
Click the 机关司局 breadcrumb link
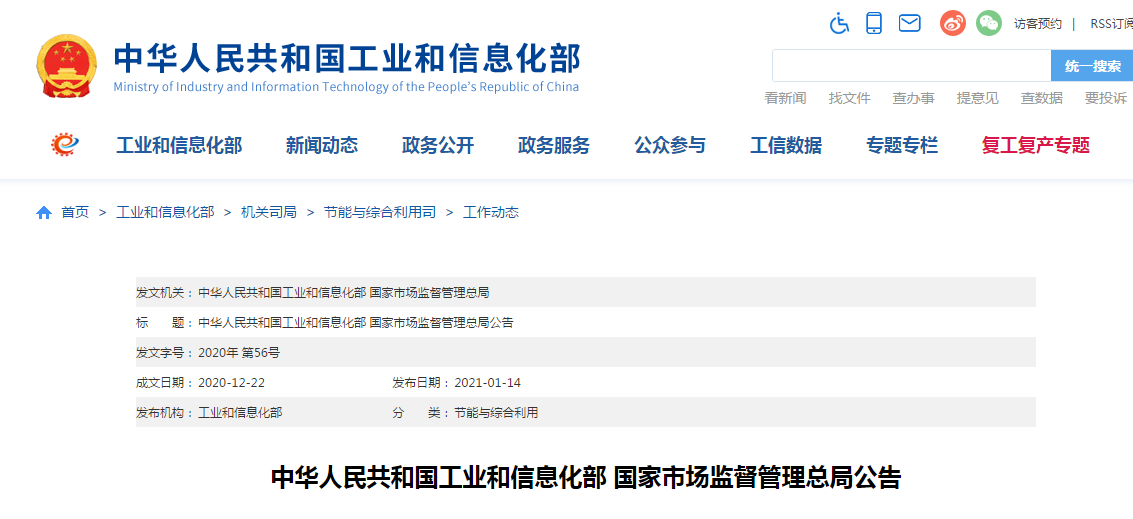[x=268, y=213]
